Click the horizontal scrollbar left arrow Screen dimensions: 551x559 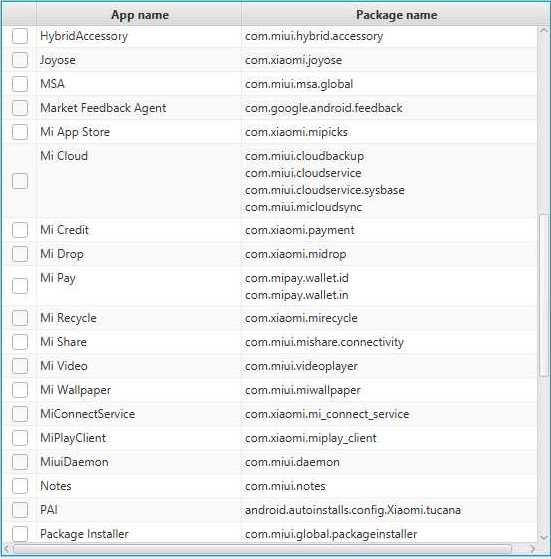point(7,548)
